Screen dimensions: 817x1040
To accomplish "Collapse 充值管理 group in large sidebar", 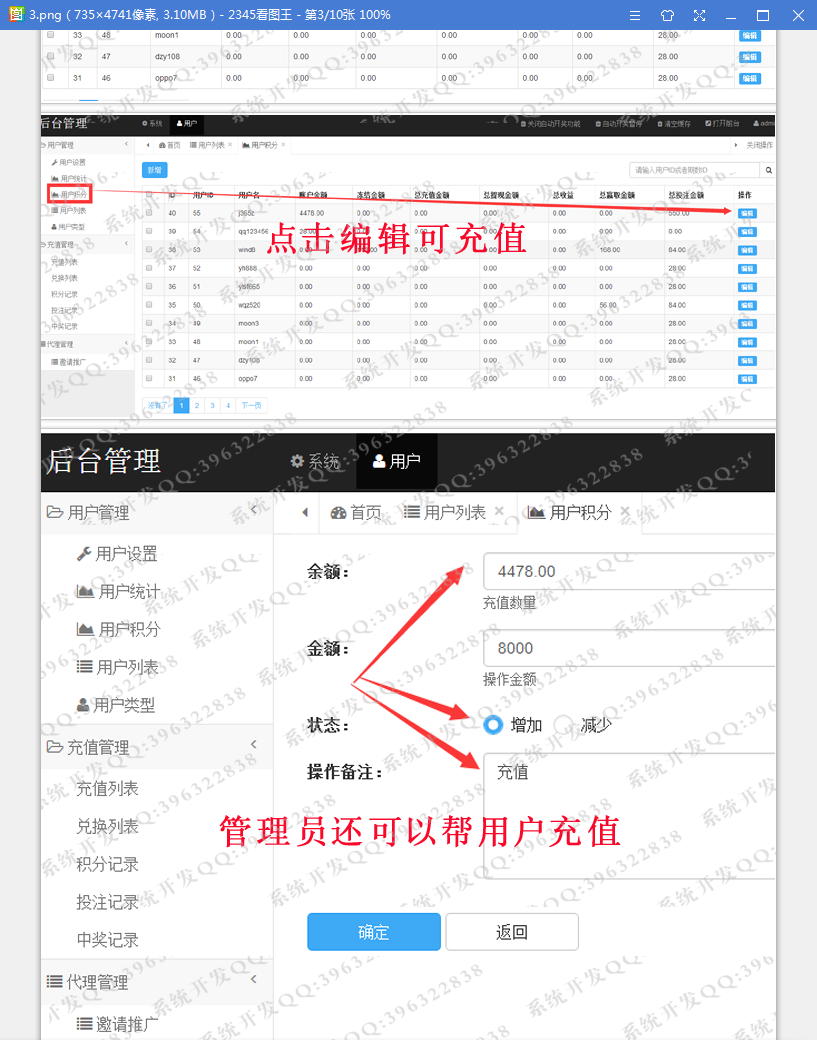I will tap(254, 745).
